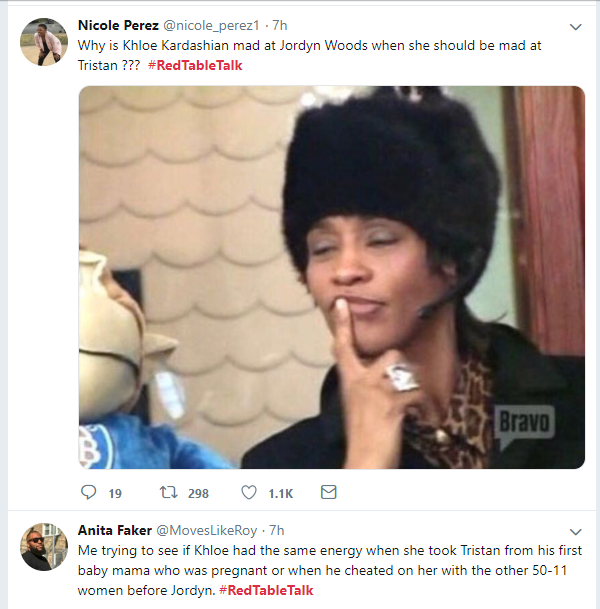Image resolution: width=600 pixels, height=609 pixels.
Task: Open Nicole Perez's profile picture
Action: 44,43
